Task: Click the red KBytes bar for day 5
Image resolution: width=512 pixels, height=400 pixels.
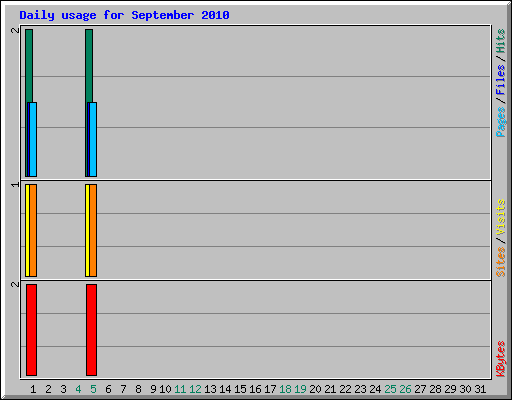Action: point(91,330)
